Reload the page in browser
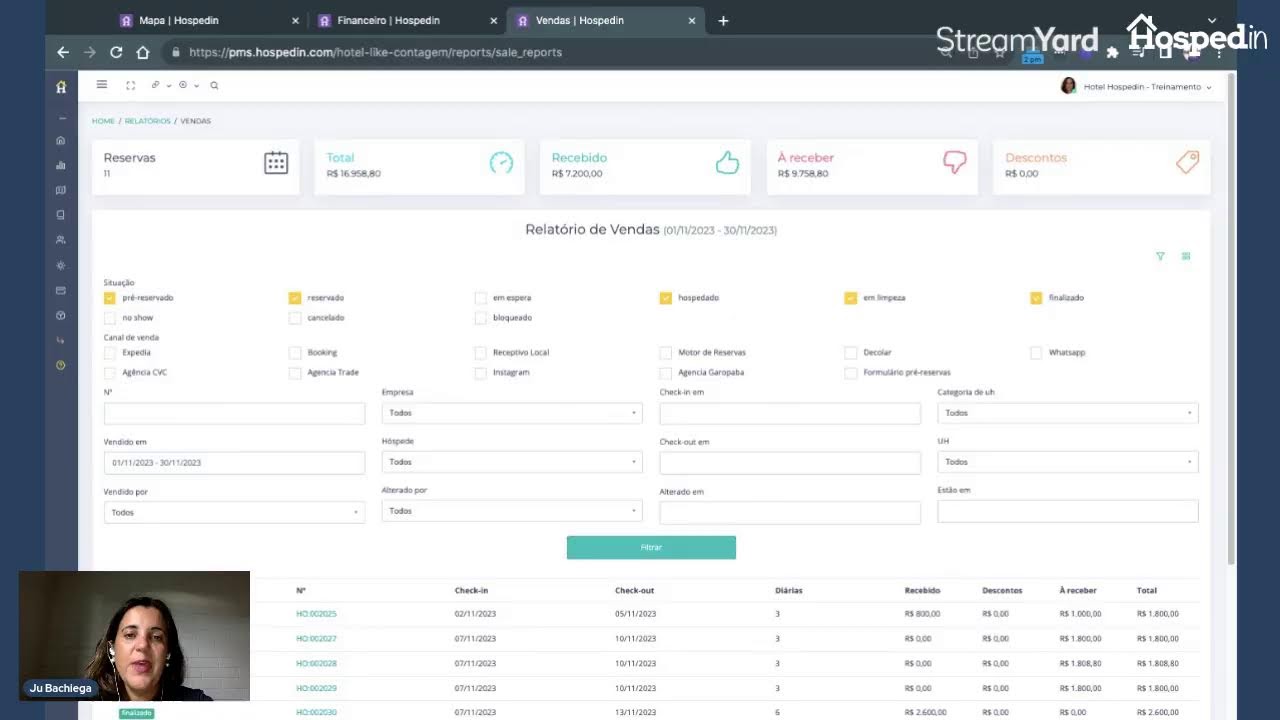 coord(116,52)
